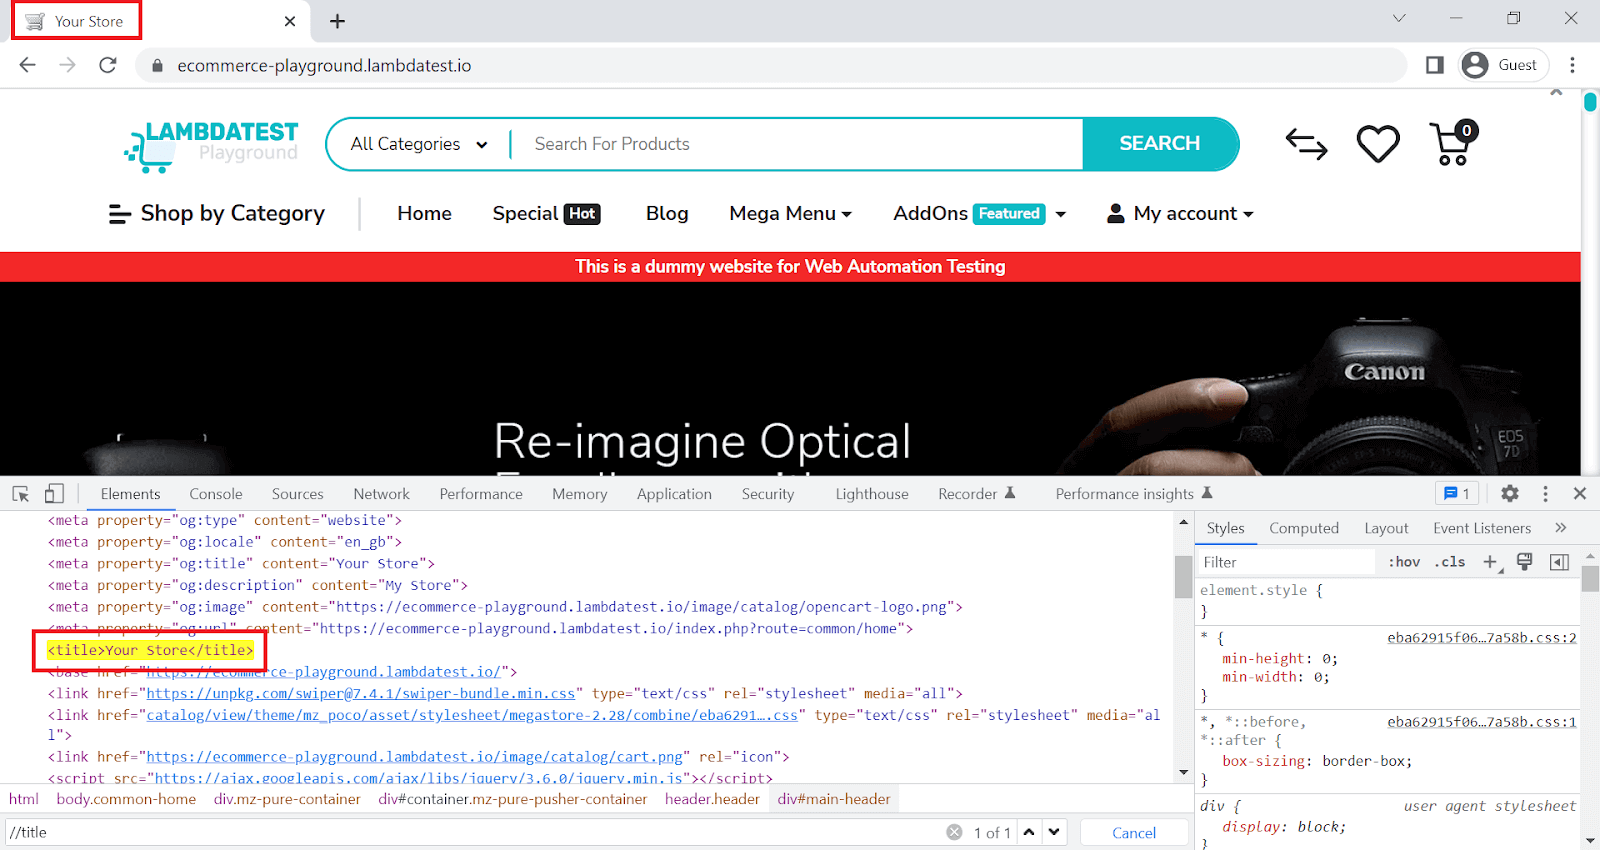The width and height of the screenshot is (1600, 850).
Task: Switch to the Network tab
Action: 381,494
